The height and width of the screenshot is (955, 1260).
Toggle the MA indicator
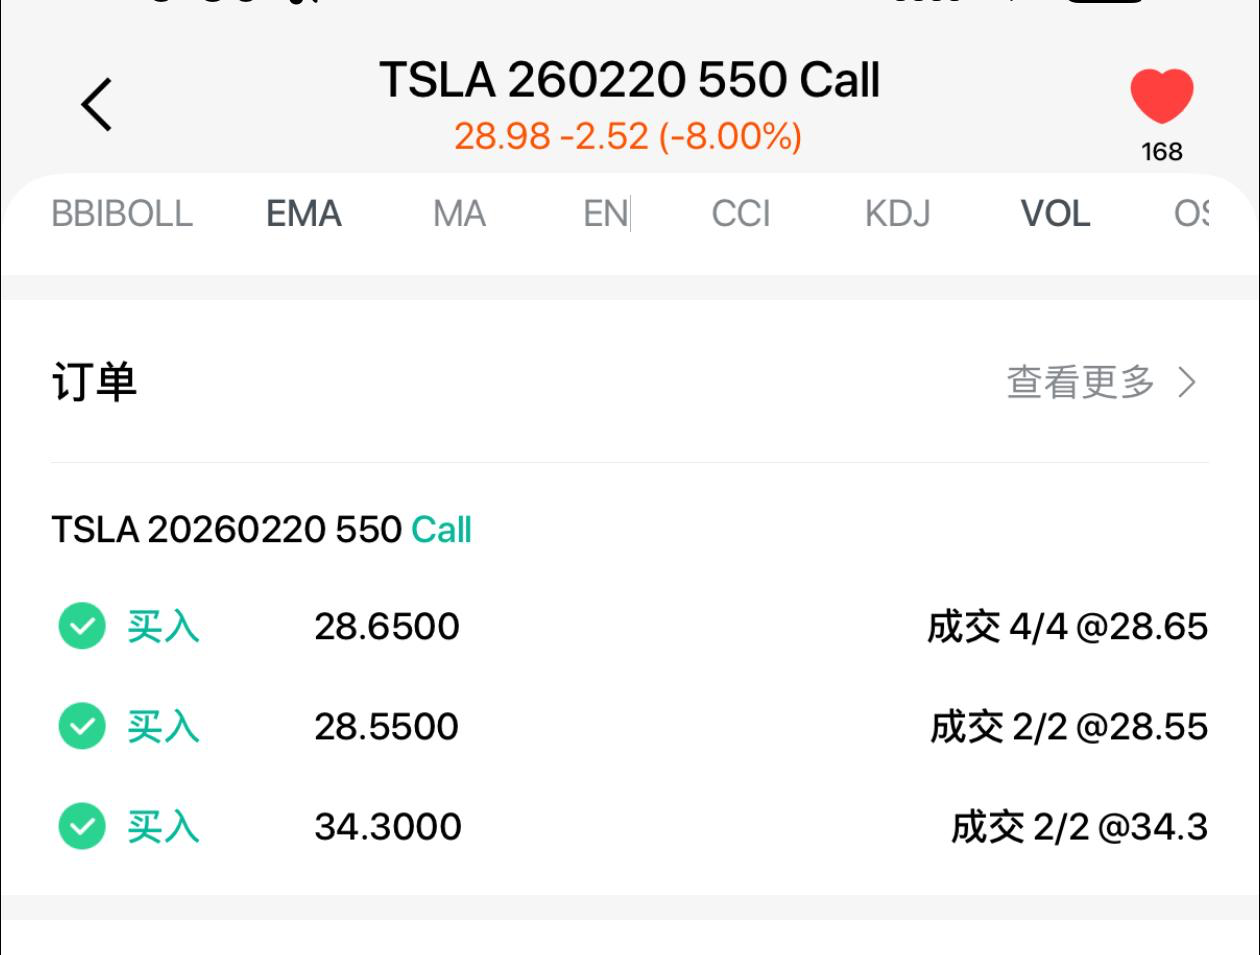(459, 214)
